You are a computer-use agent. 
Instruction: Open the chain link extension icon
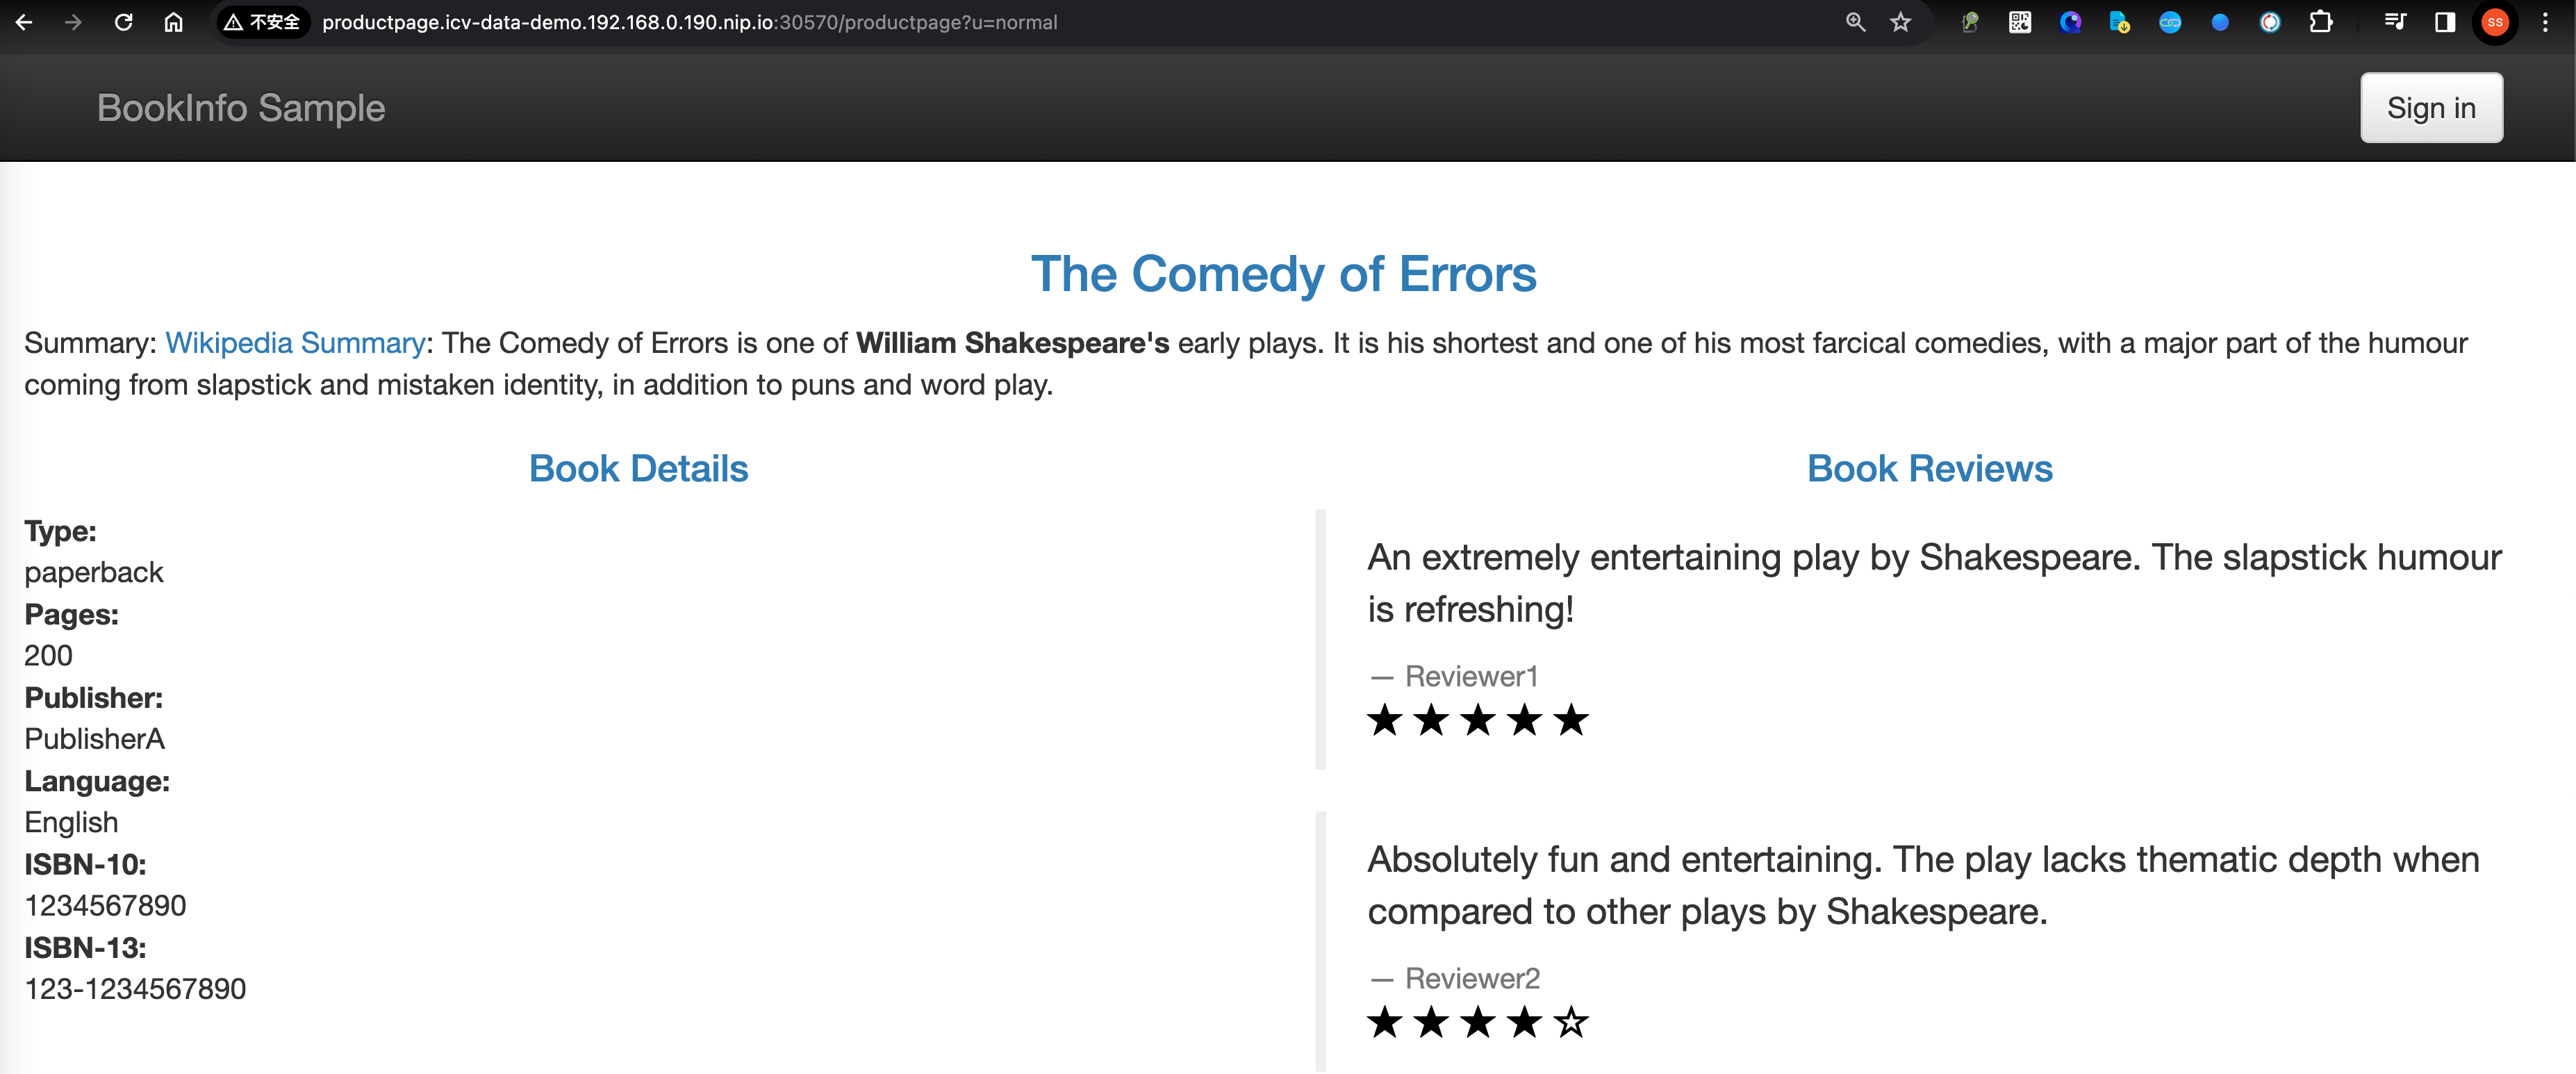tap(2170, 22)
